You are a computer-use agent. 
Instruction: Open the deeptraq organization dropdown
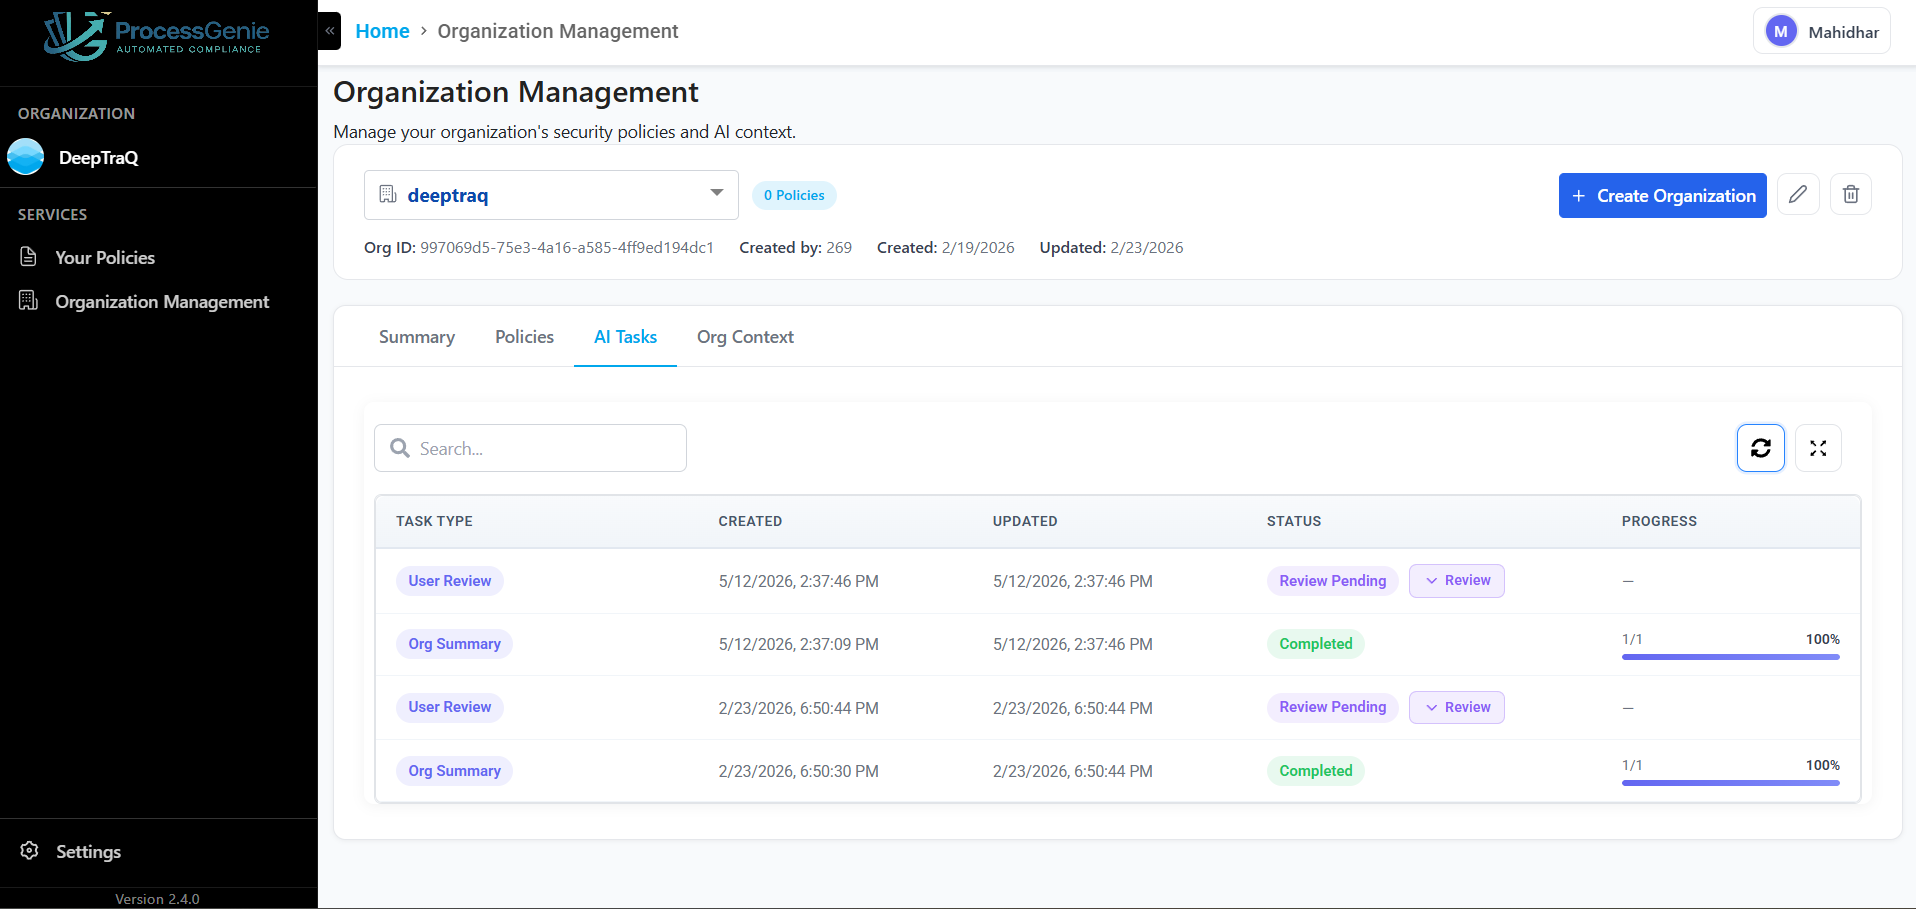[551, 195]
